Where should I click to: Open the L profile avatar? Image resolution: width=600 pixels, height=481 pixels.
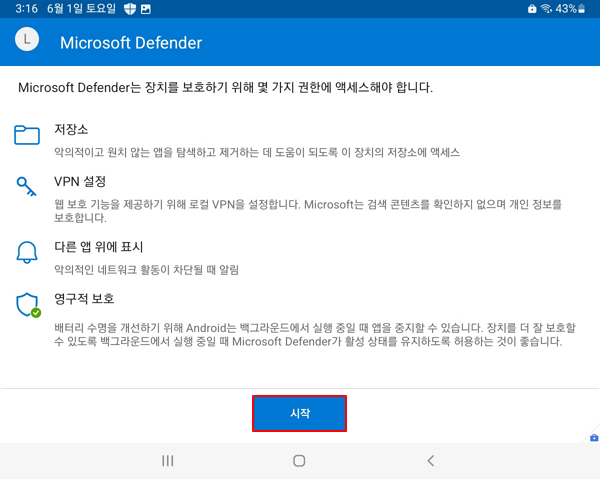coord(27,39)
